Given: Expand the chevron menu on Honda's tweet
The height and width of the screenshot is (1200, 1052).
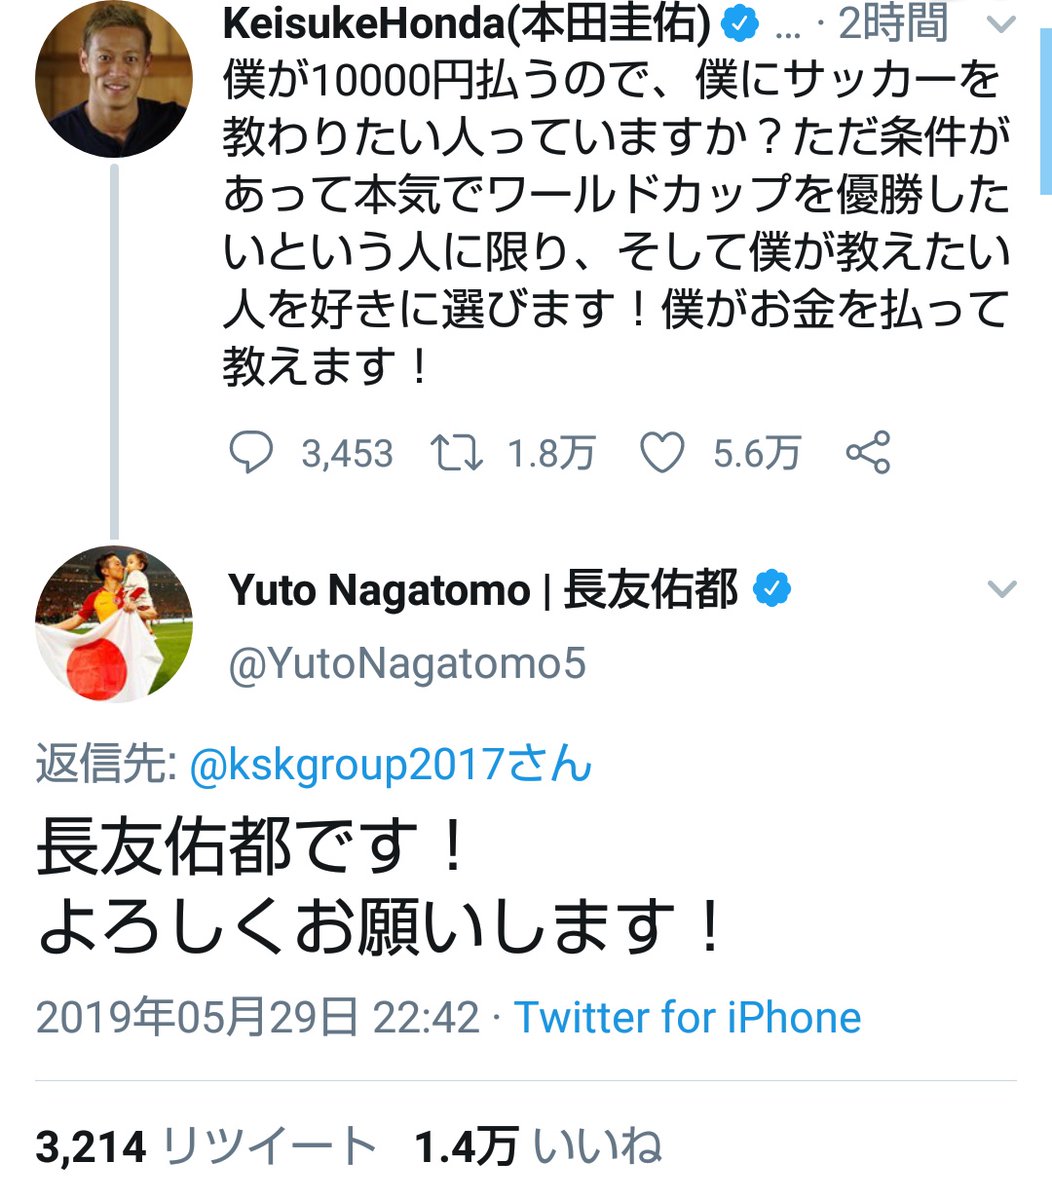Looking at the screenshot, I should 1001,26.
